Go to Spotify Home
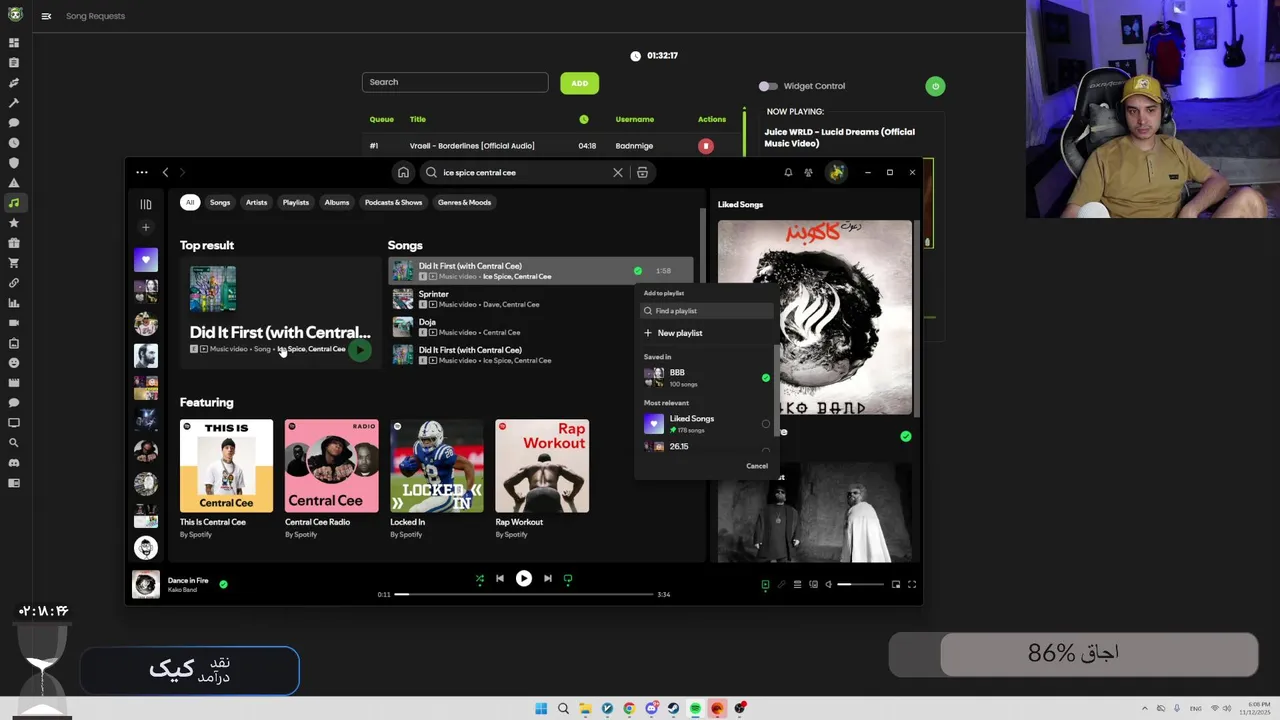 [403, 172]
